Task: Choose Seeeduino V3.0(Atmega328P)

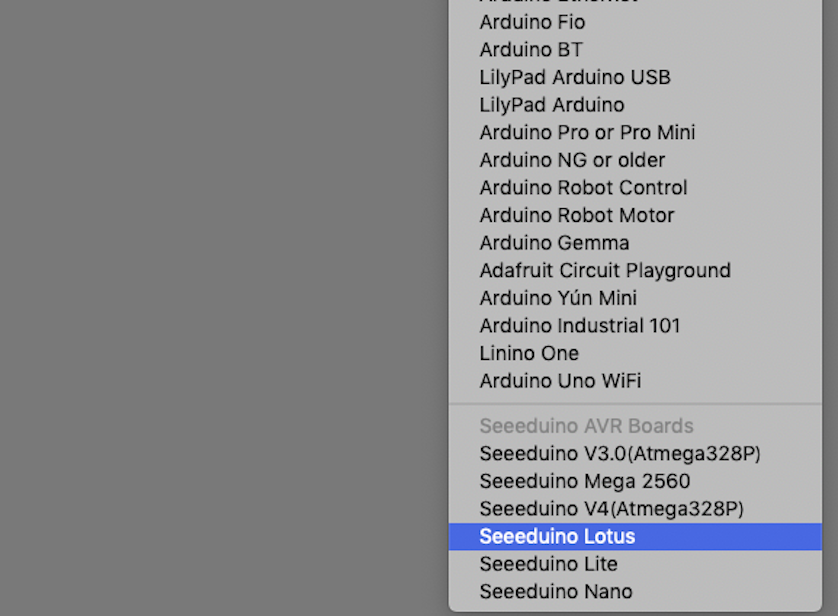Action: point(620,454)
